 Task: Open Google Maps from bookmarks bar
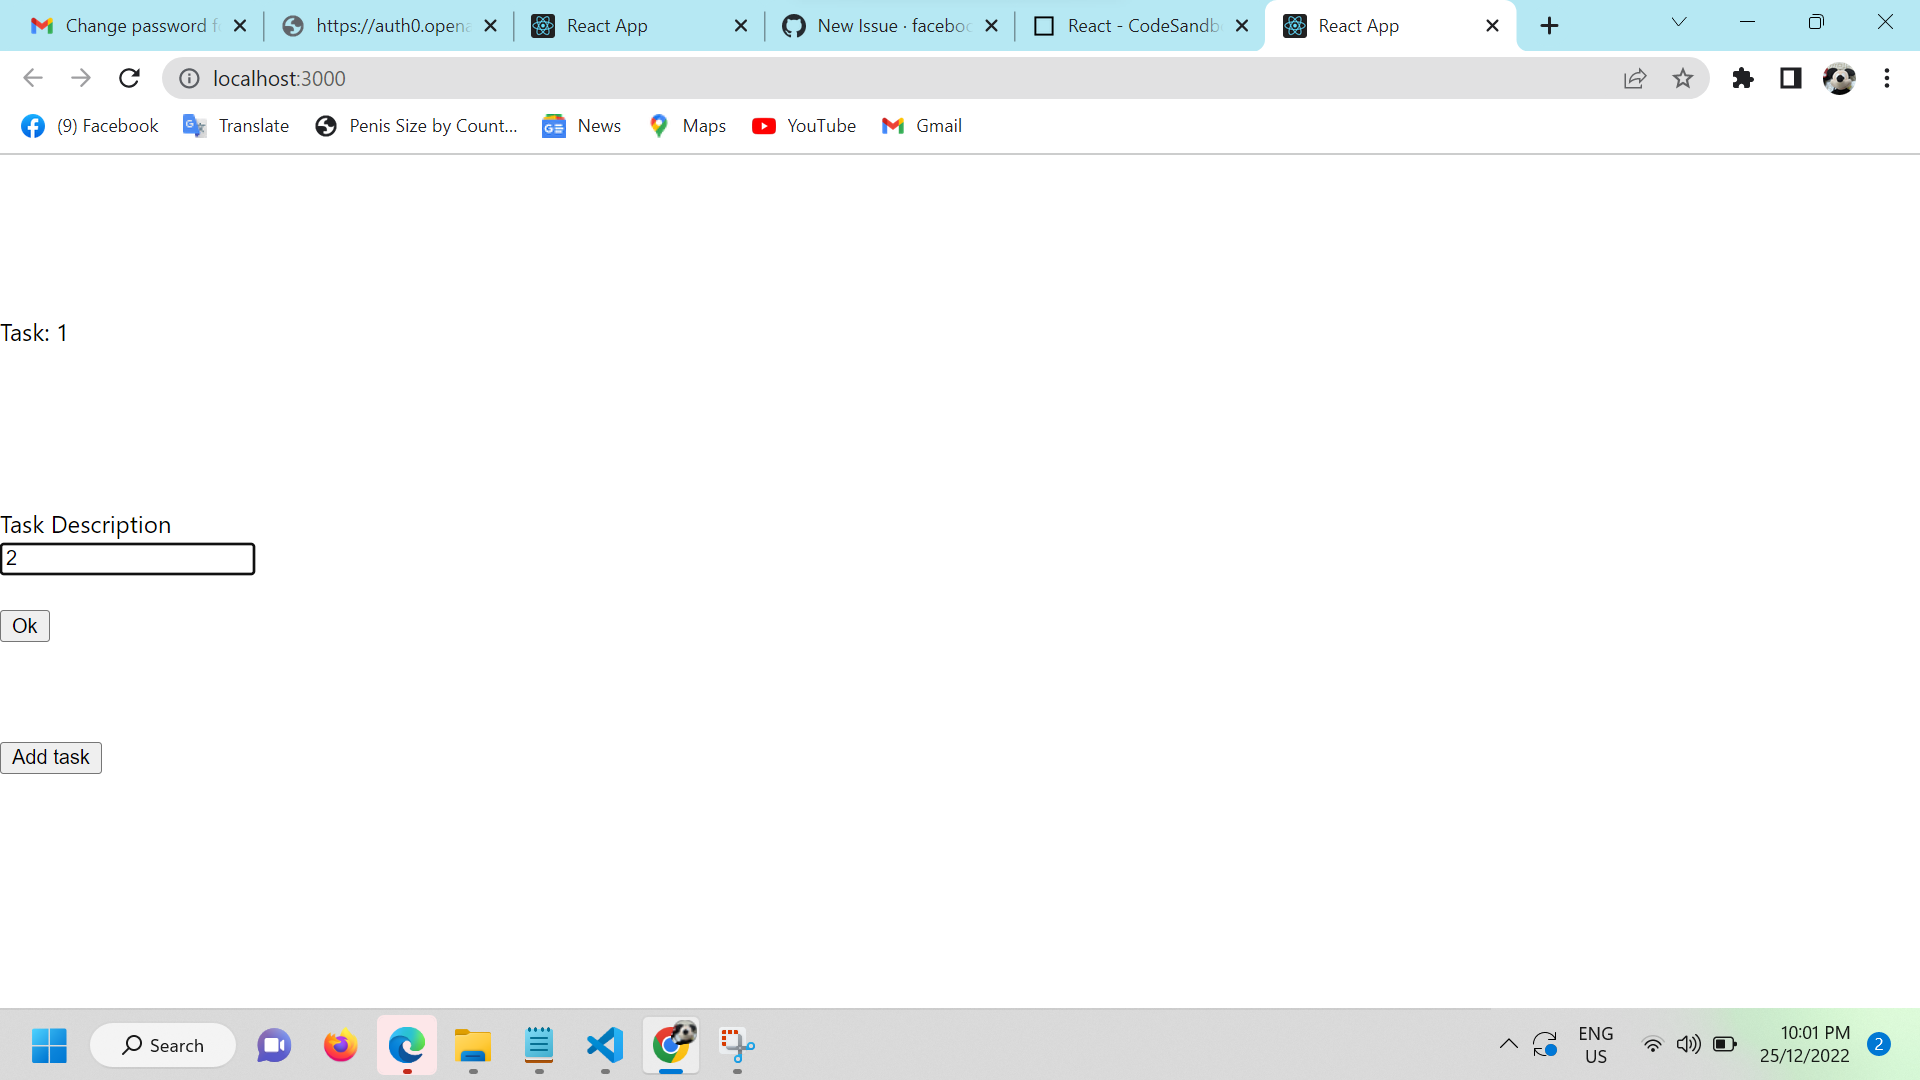(687, 125)
